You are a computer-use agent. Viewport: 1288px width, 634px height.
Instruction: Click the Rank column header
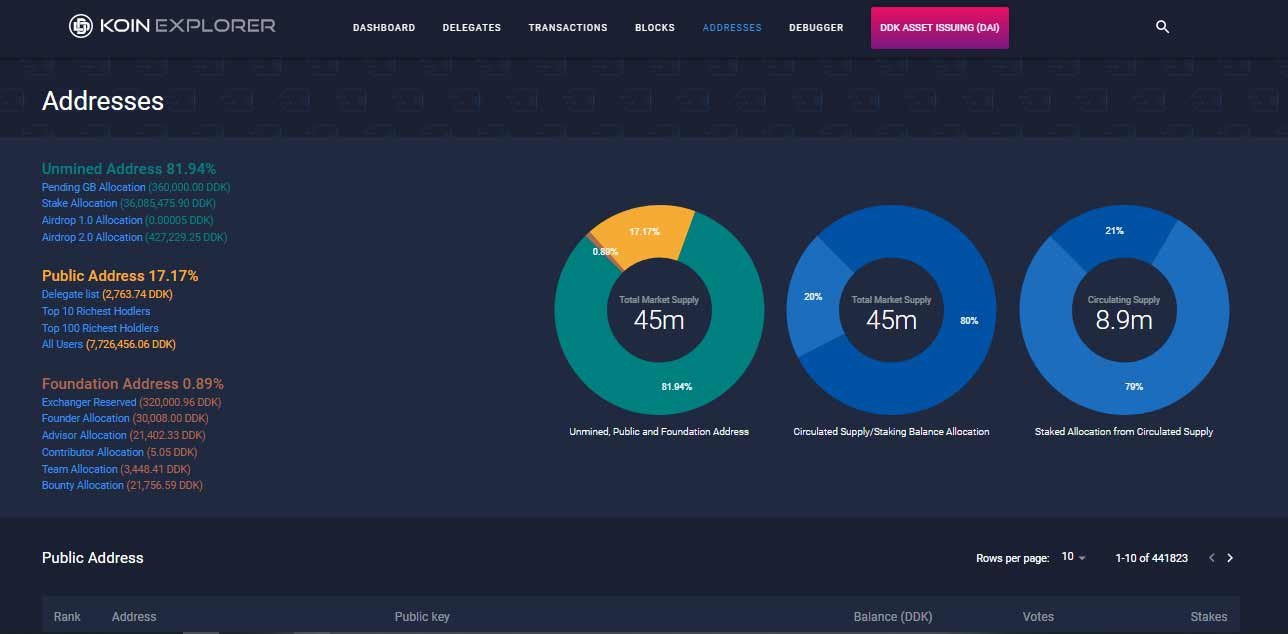tap(67, 617)
